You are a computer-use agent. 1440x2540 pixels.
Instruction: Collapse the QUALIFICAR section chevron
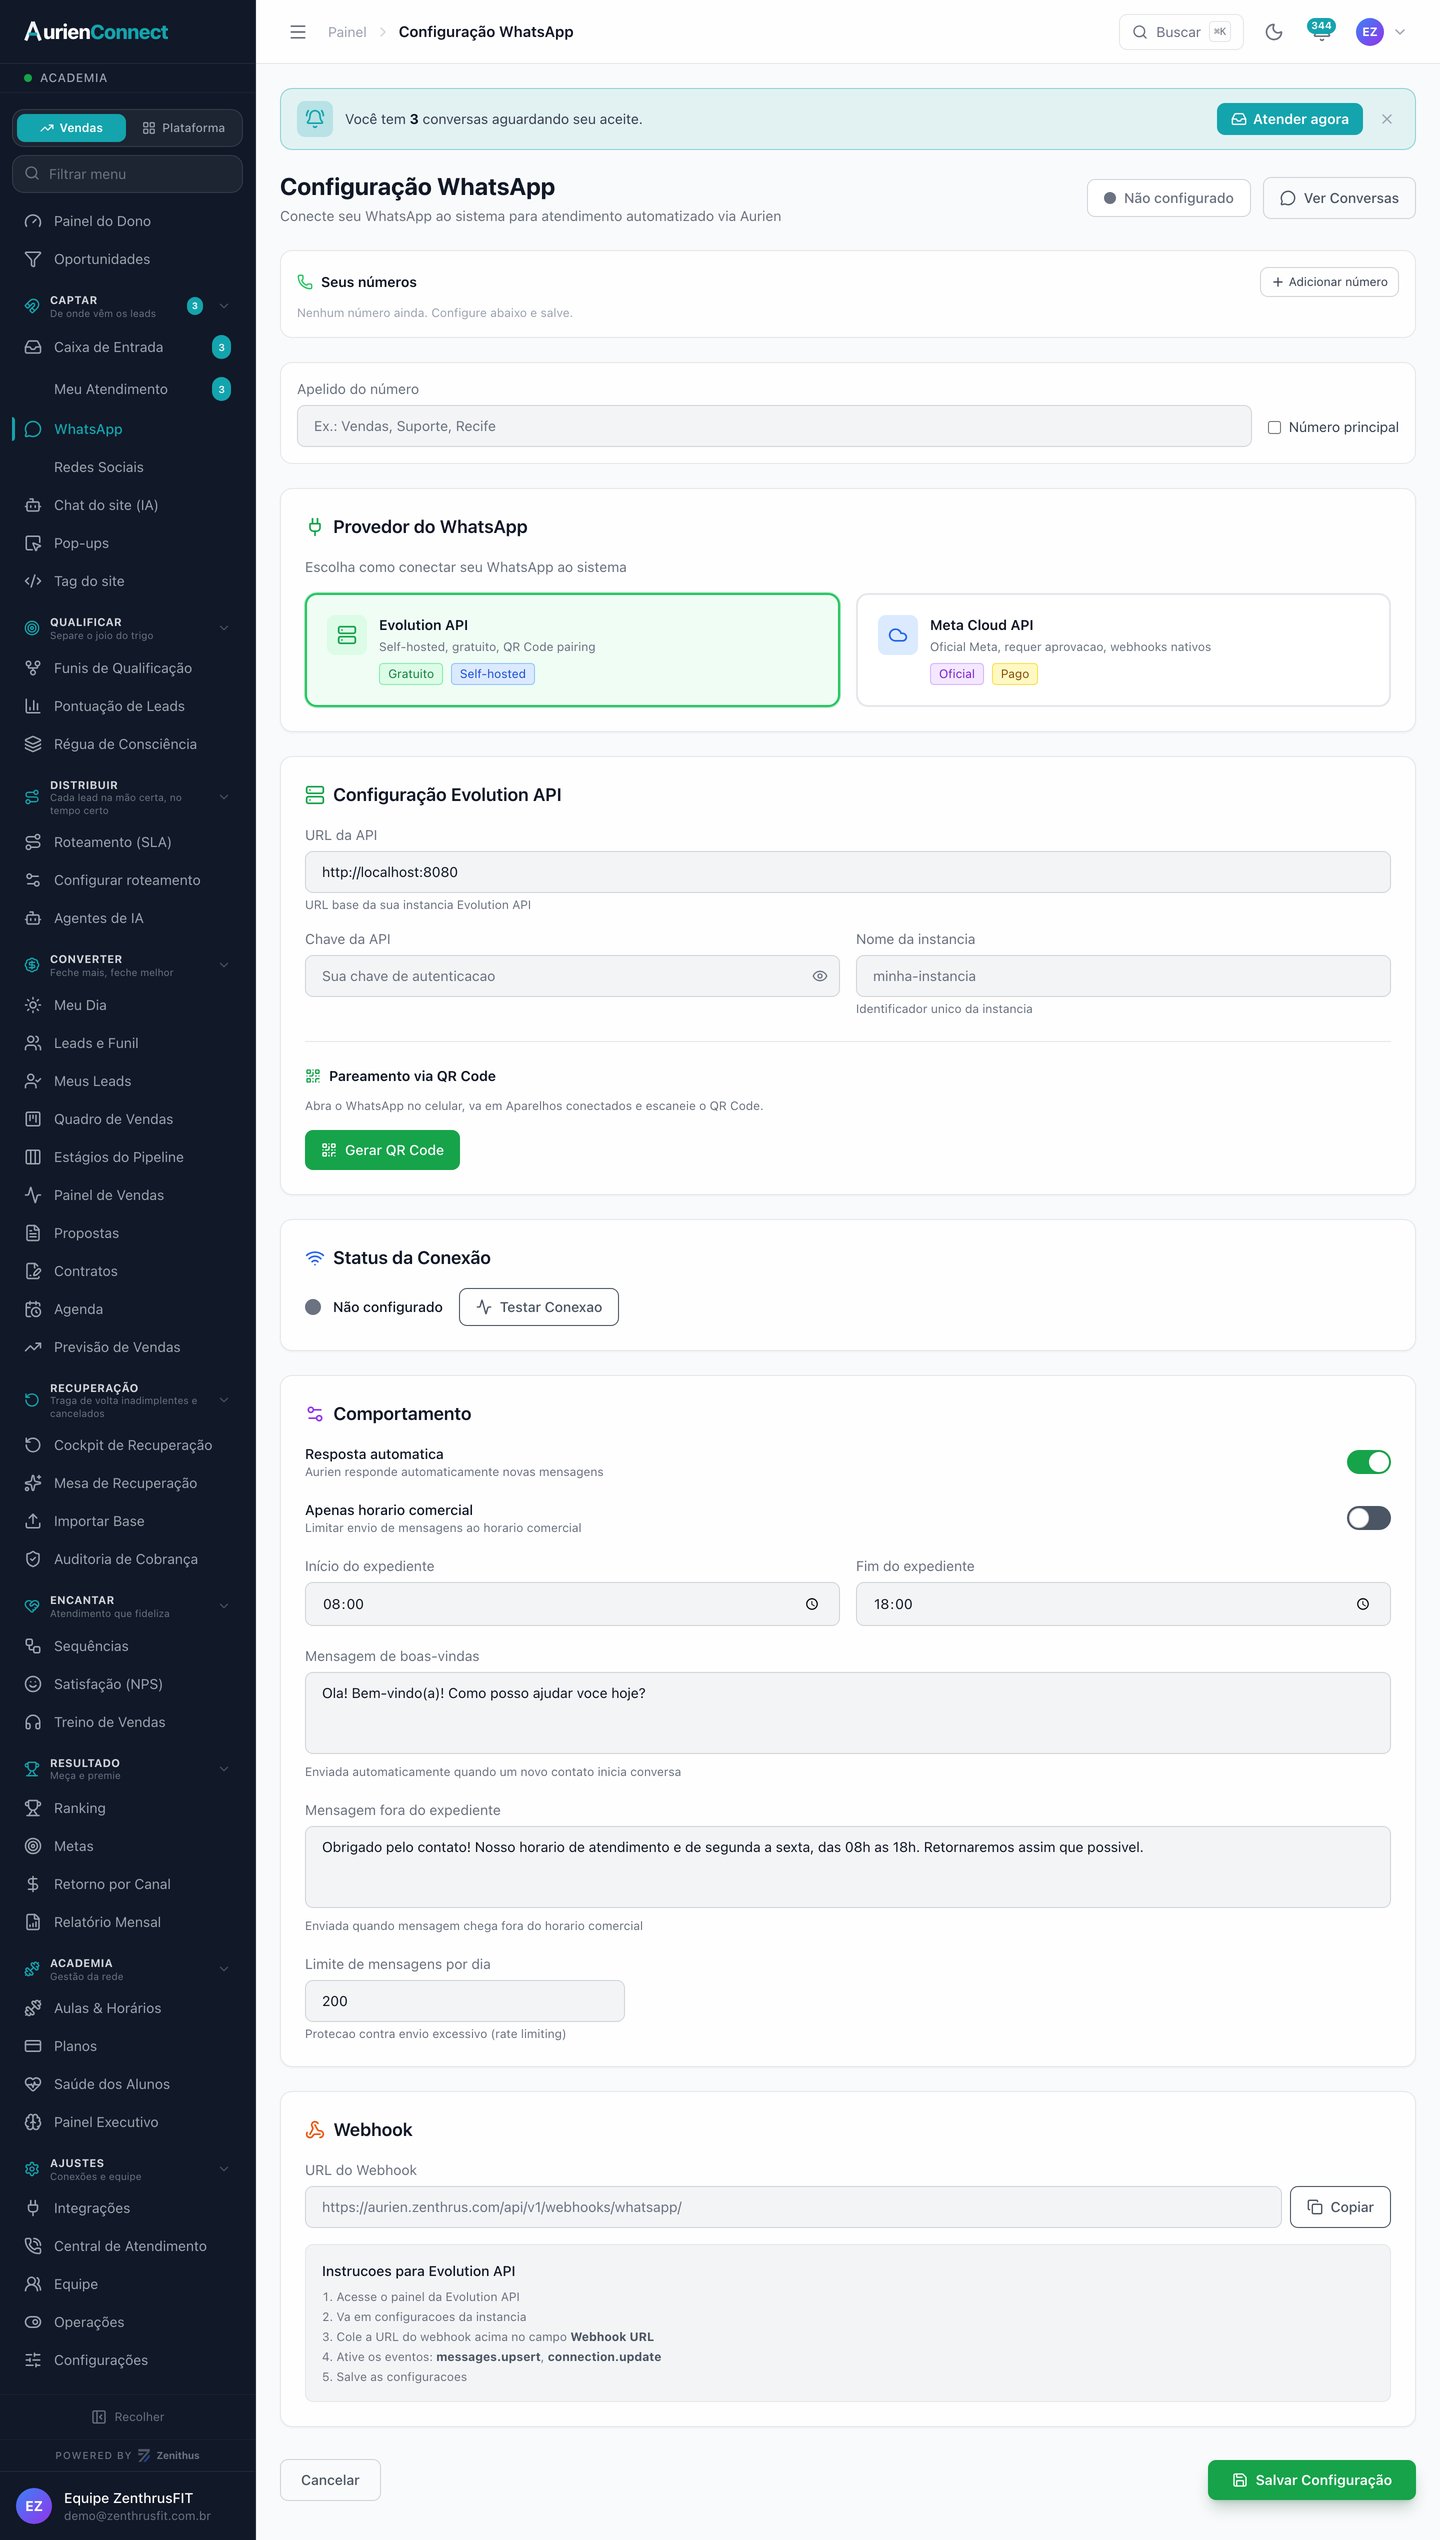224,628
